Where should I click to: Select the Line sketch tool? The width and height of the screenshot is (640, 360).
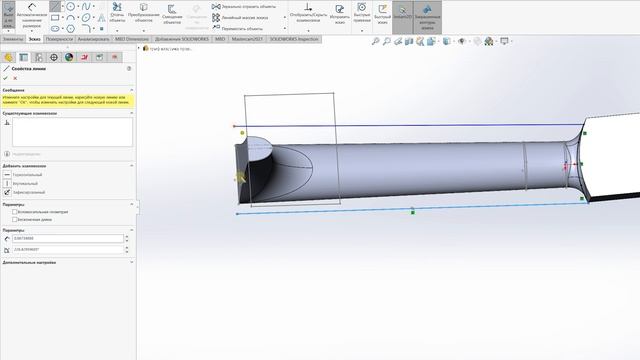[x=55, y=6]
